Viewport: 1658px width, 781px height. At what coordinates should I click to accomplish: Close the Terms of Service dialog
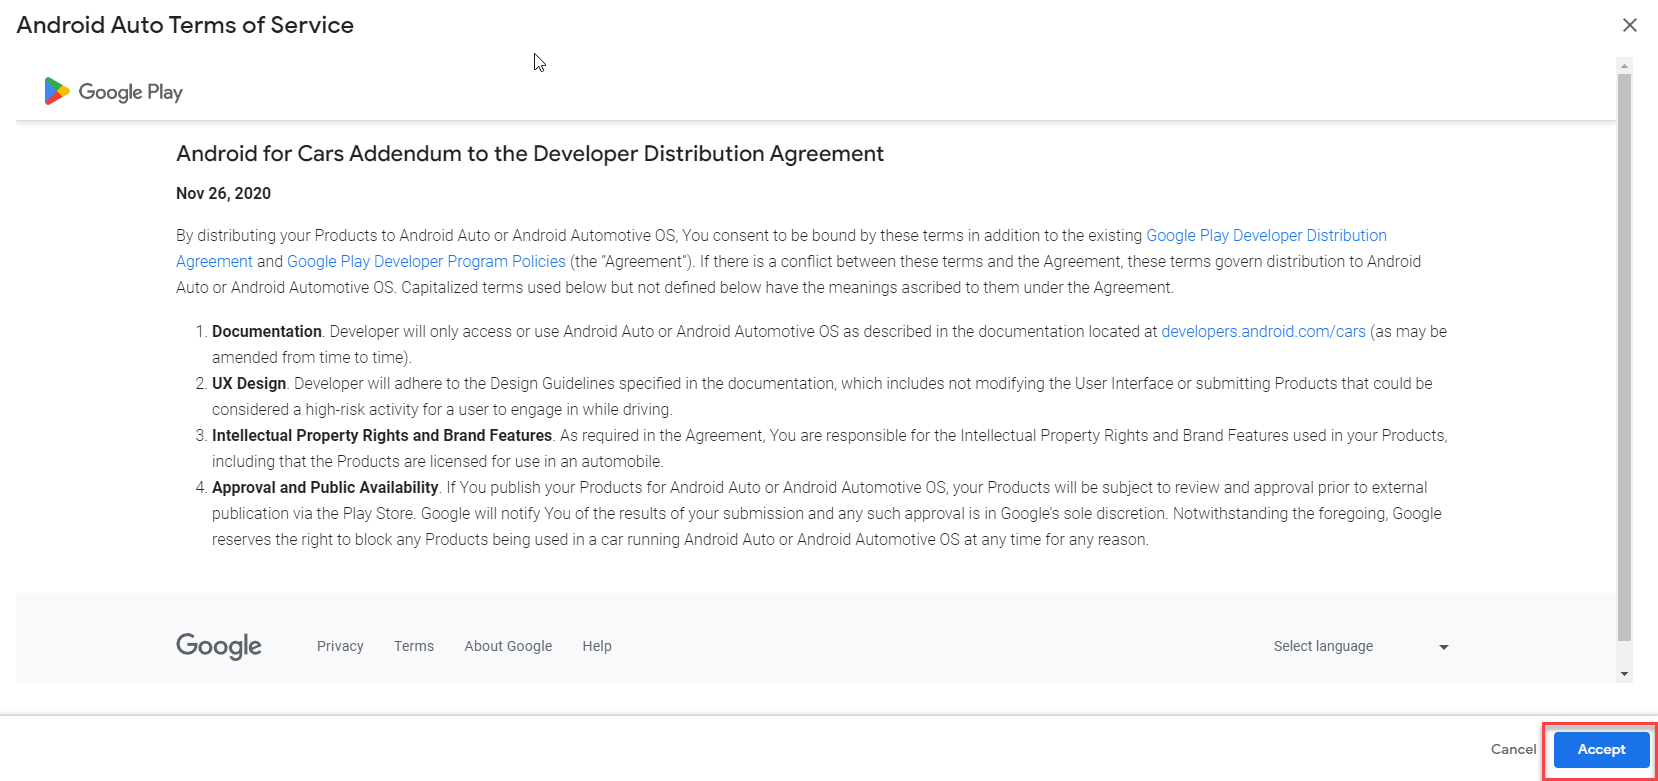click(1629, 25)
